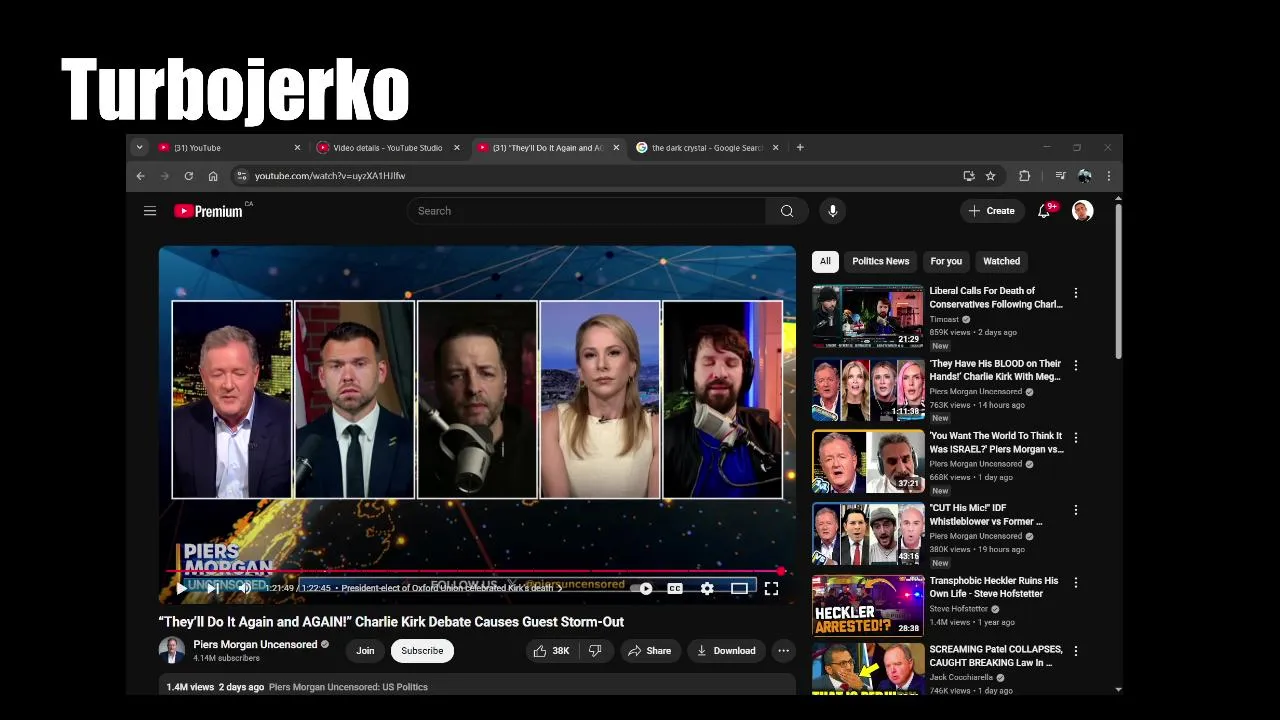The width and height of the screenshot is (1280, 720).
Task: Subscribe to Piers Morgan Uncensored
Action: point(422,651)
